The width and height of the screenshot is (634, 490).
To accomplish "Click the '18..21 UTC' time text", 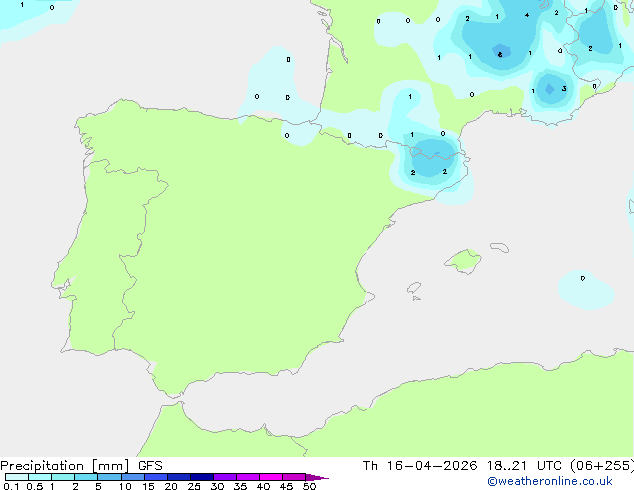I will [x=525, y=466].
